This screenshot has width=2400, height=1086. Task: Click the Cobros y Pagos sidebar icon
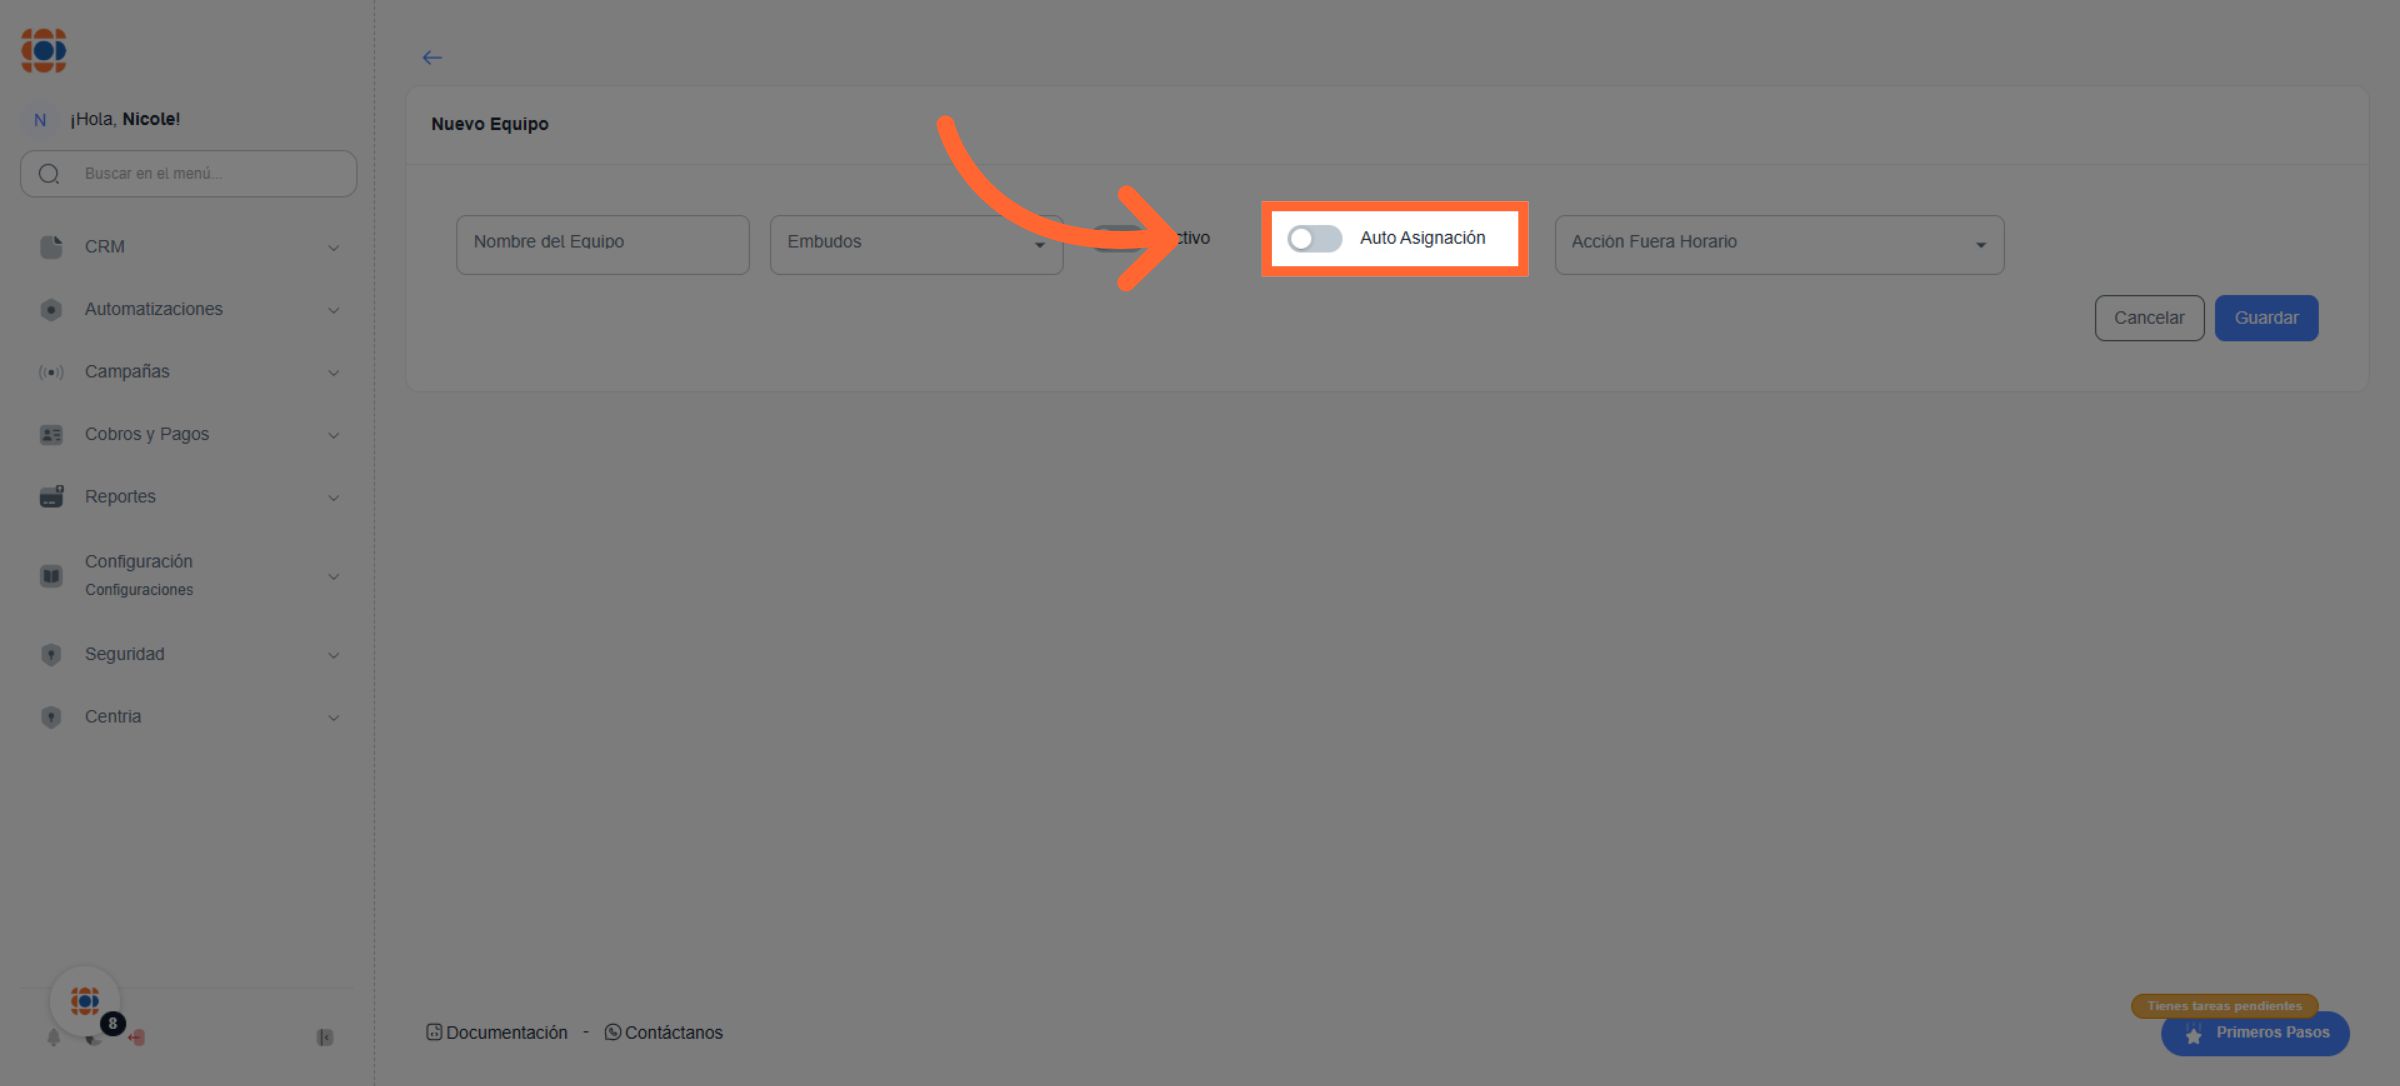coord(51,435)
